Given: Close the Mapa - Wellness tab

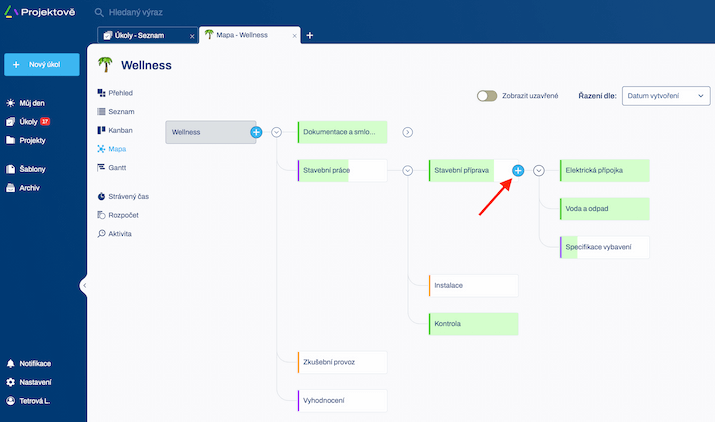Looking at the screenshot, I should pos(295,36).
